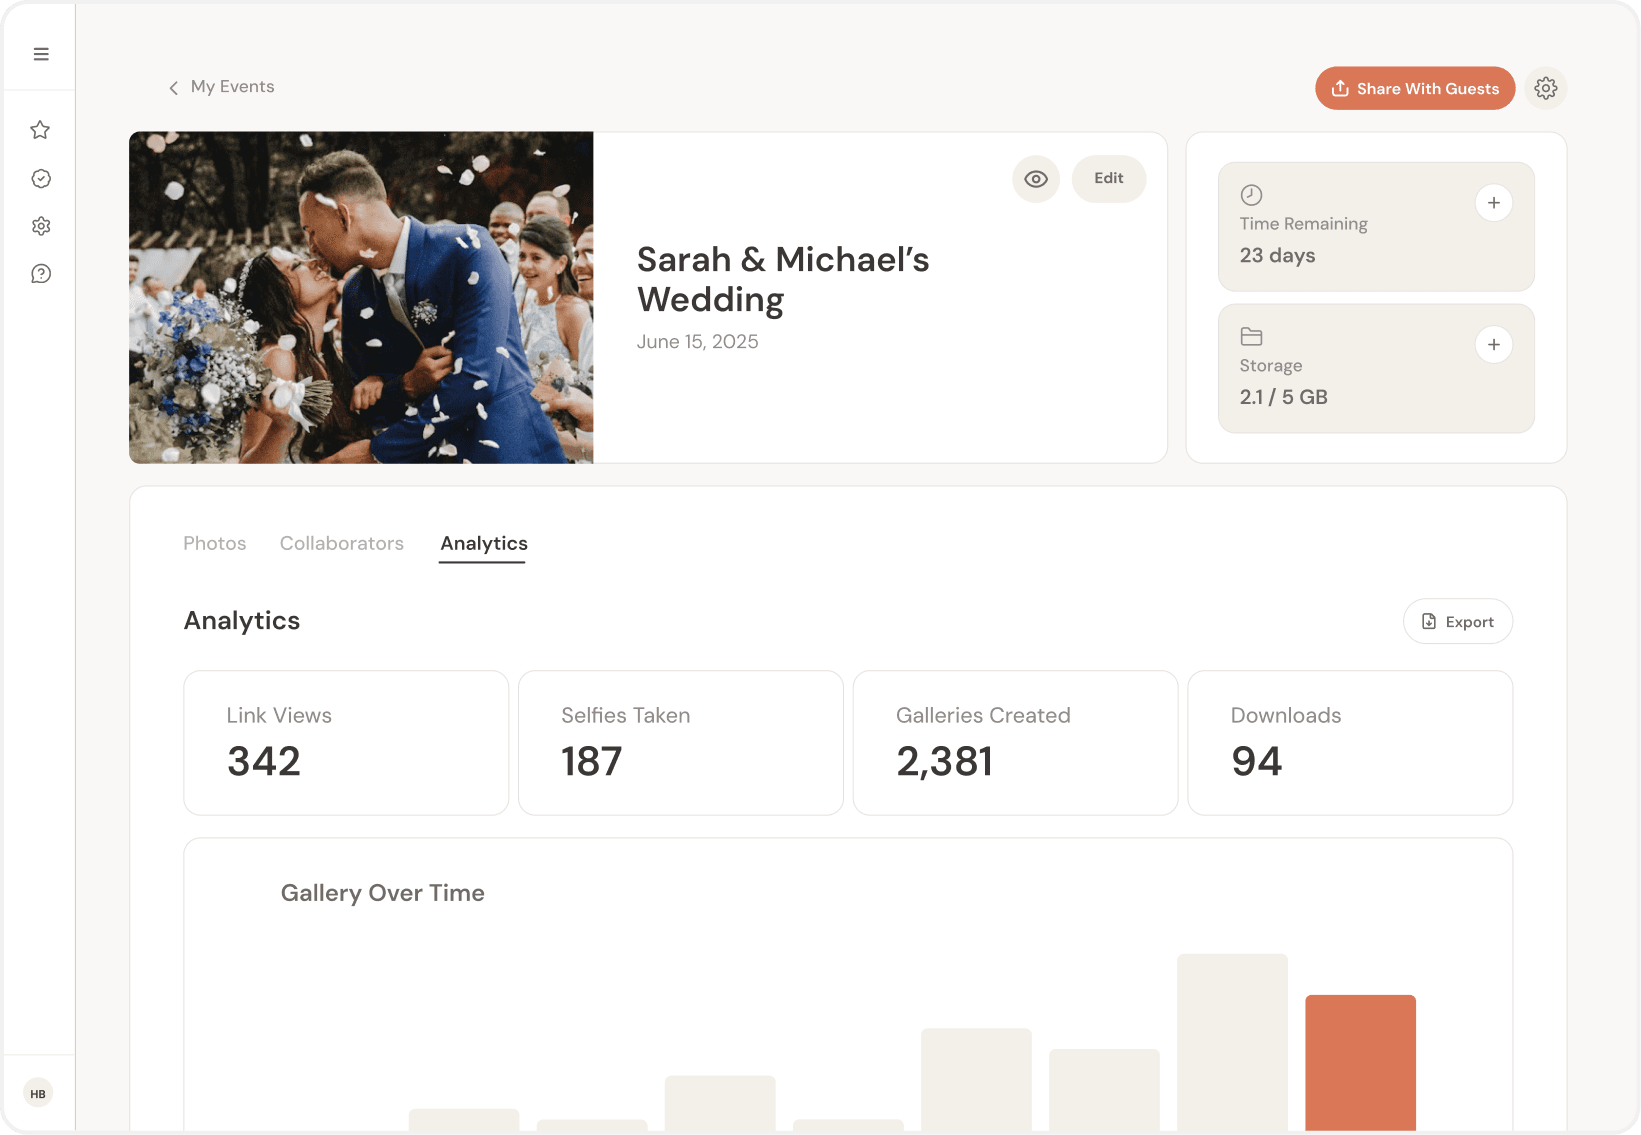
Task: Switch to the Photos tab
Action: 215,543
